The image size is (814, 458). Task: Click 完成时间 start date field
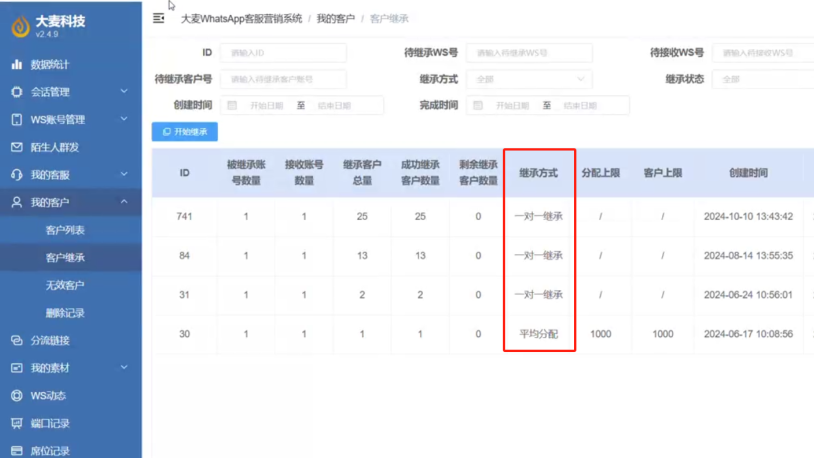point(513,105)
